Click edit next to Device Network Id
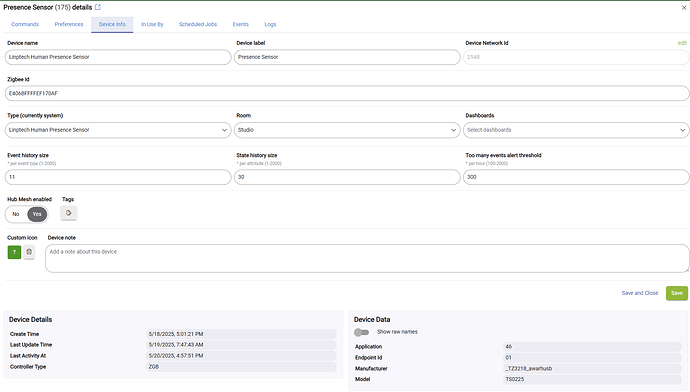This screenshot has height=392, width=690. tap(682, 43)
